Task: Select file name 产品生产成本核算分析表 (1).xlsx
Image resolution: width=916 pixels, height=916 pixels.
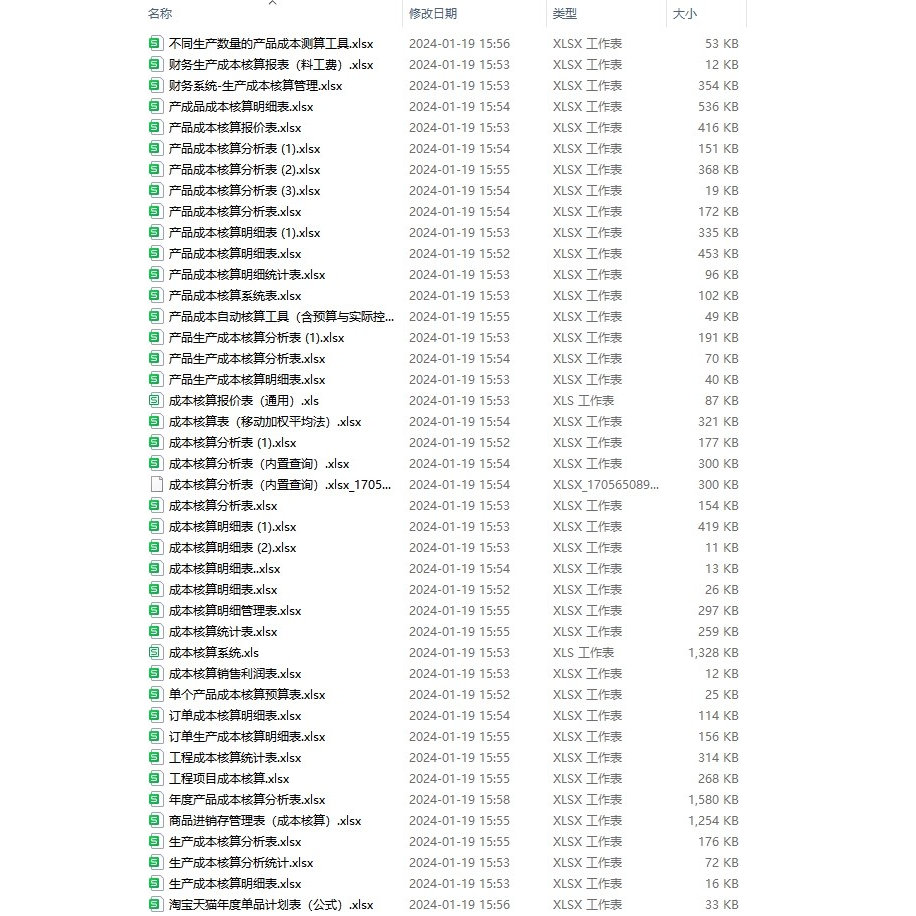Action: 256,337
